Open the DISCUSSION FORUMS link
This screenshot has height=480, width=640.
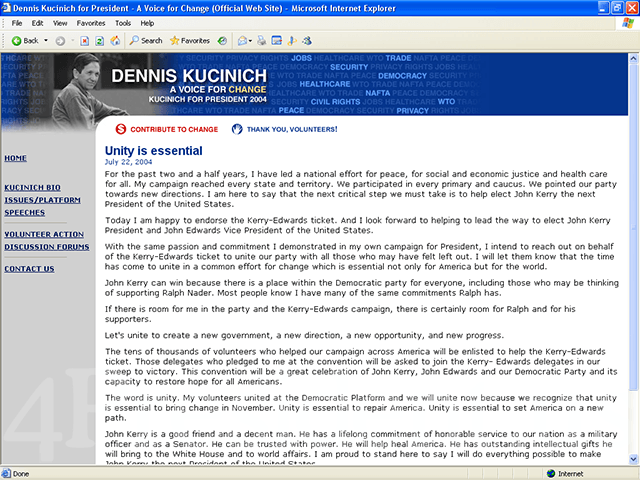click(47, 247)
